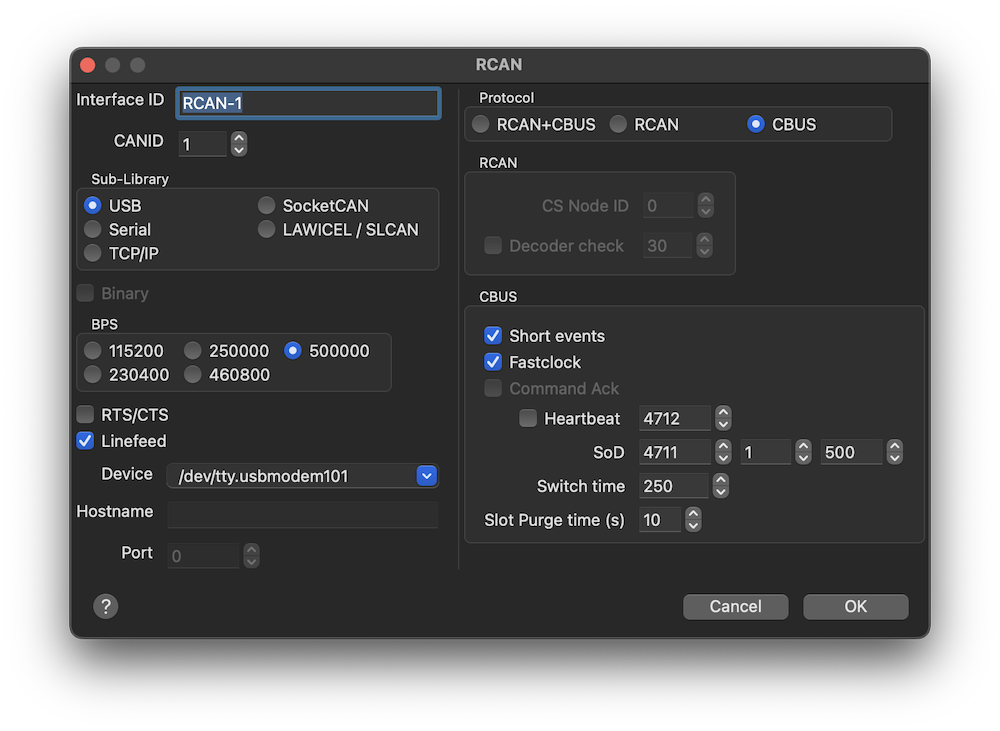Click the CANID stepper arrows
1000x731 pixels.
tap(238, 144)
